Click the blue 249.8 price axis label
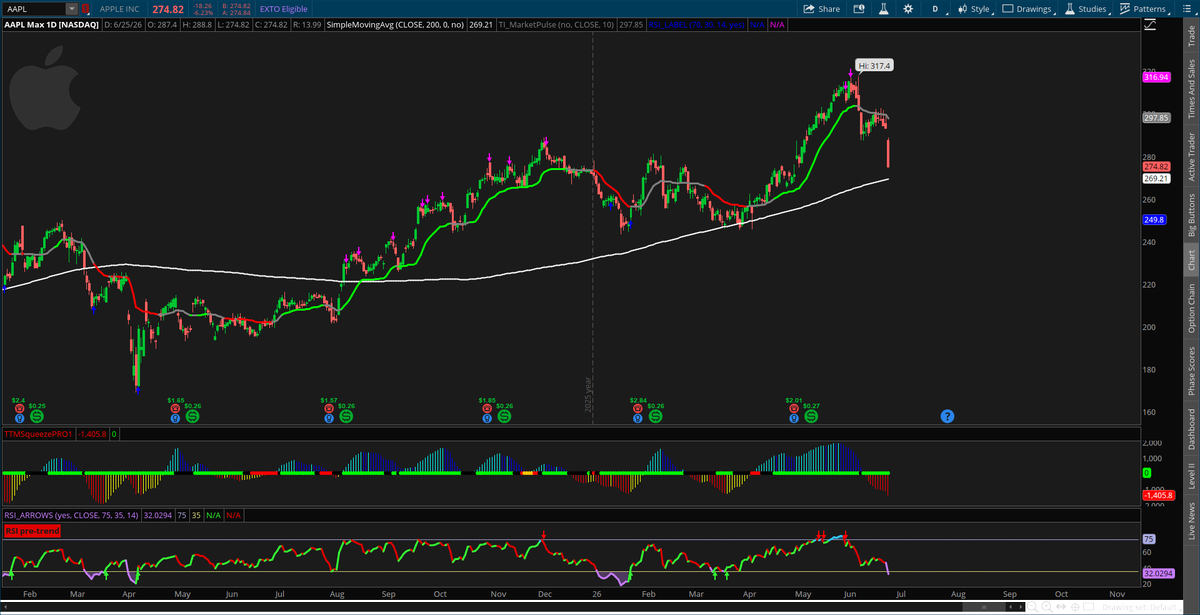 [x=1155, y=220]
